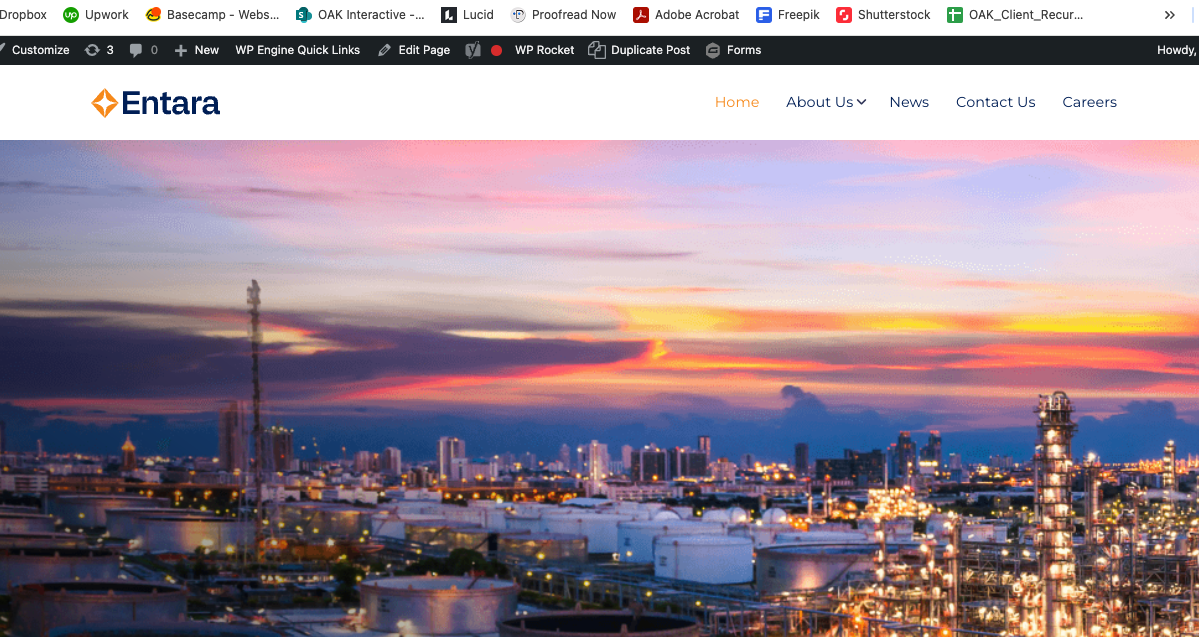Click the WordPress updates refresh icon

click(x=92, y=49)
